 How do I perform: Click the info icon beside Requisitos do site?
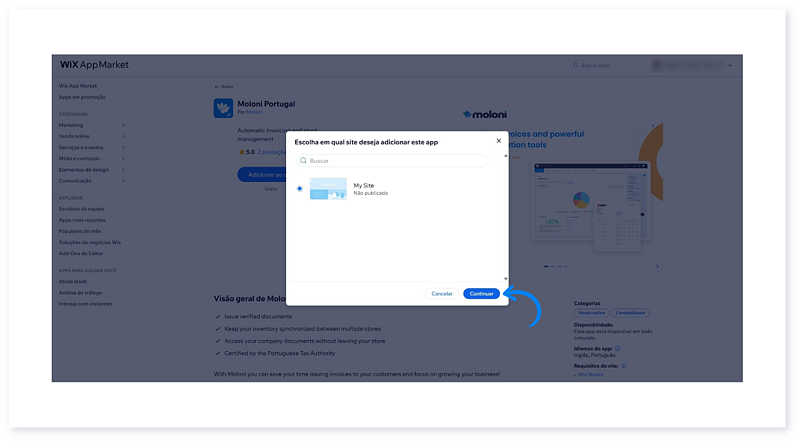click(x=624, y=367)
